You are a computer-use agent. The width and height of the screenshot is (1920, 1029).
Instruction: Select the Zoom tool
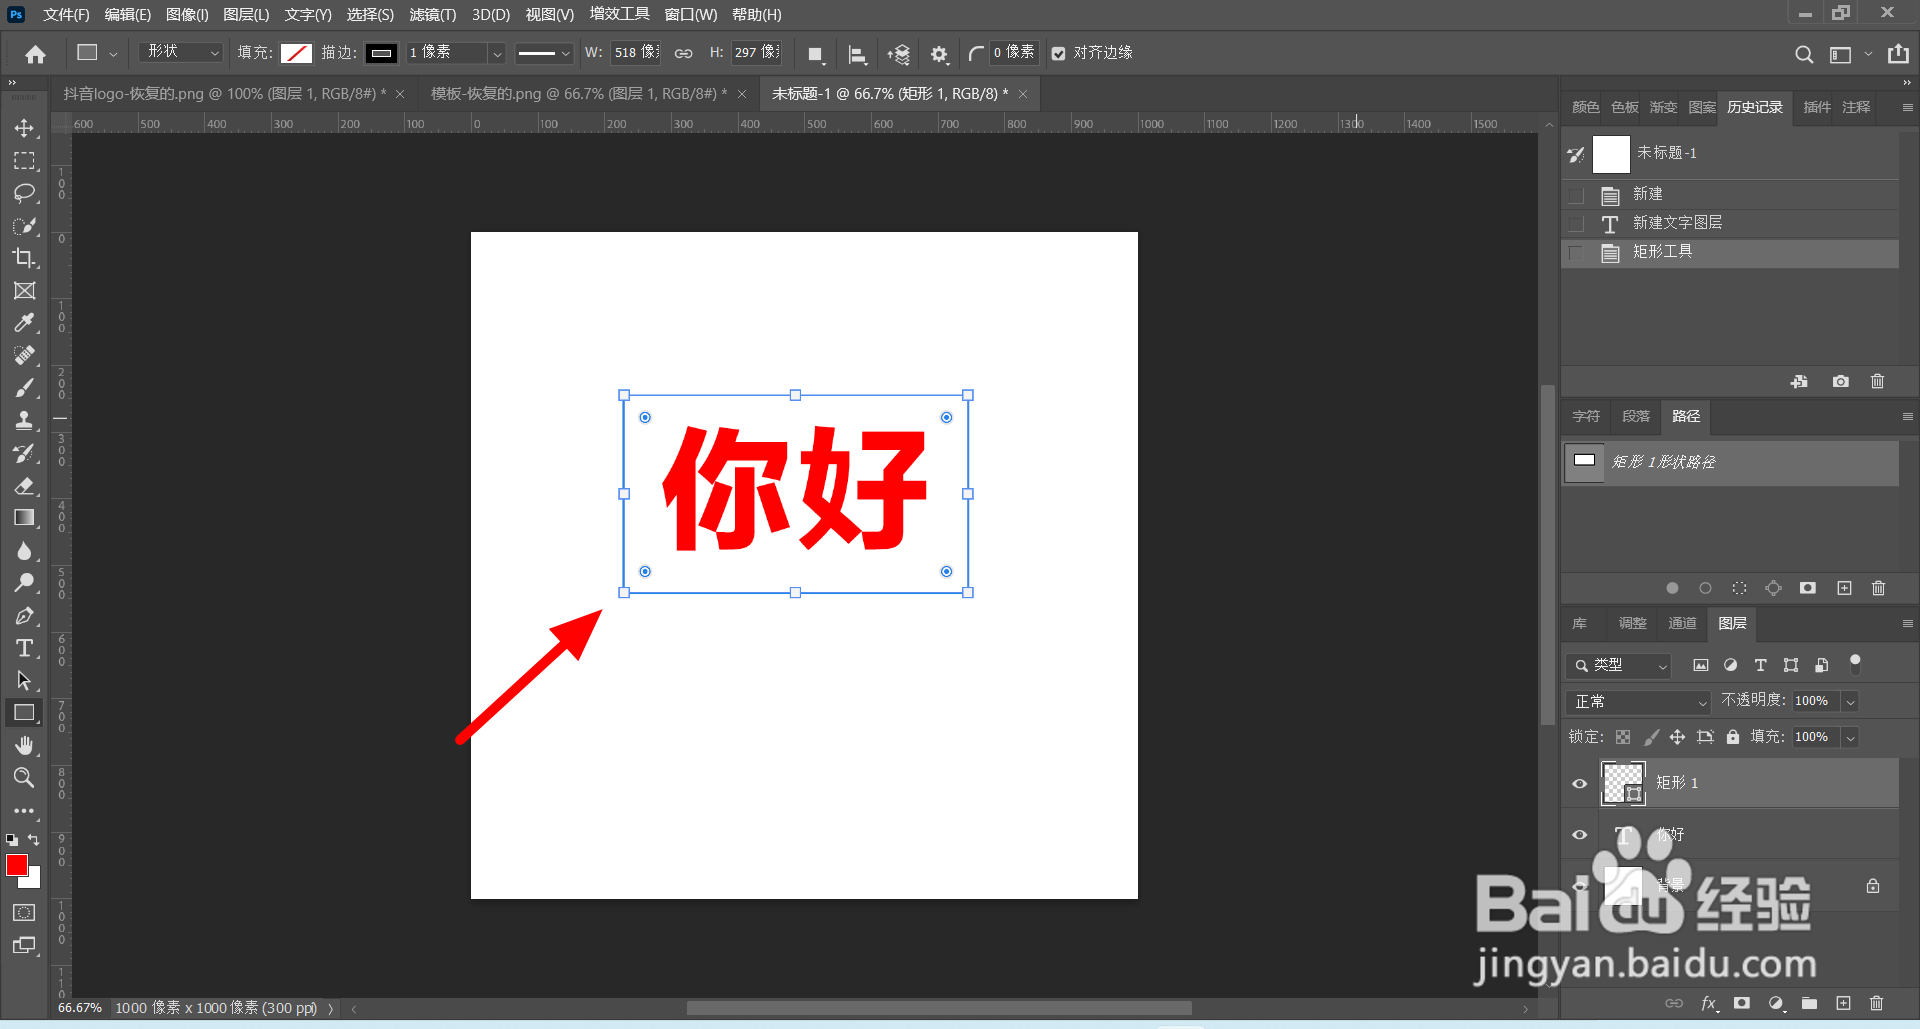tap(24, 778)
